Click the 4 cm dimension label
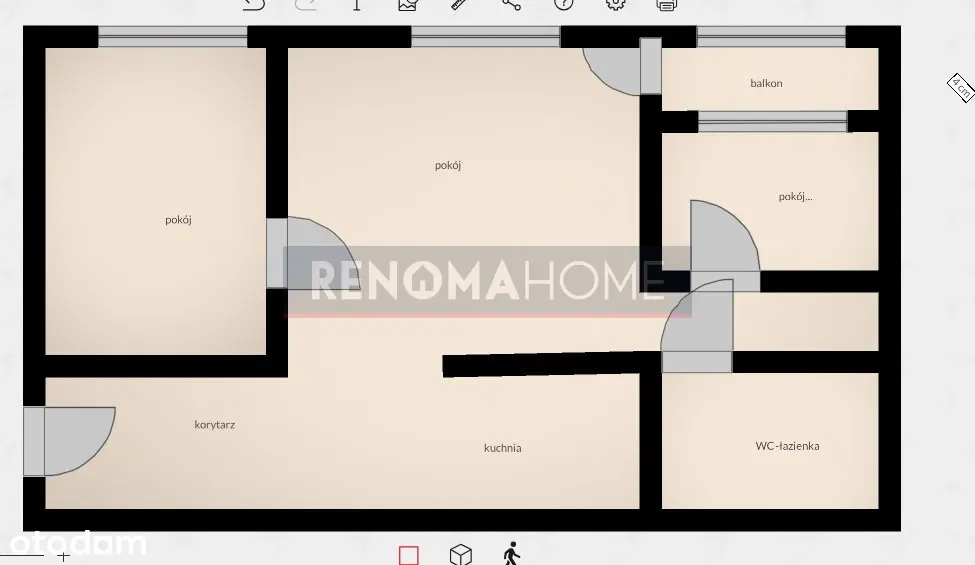975x565 pixels. tap(960, 88)
